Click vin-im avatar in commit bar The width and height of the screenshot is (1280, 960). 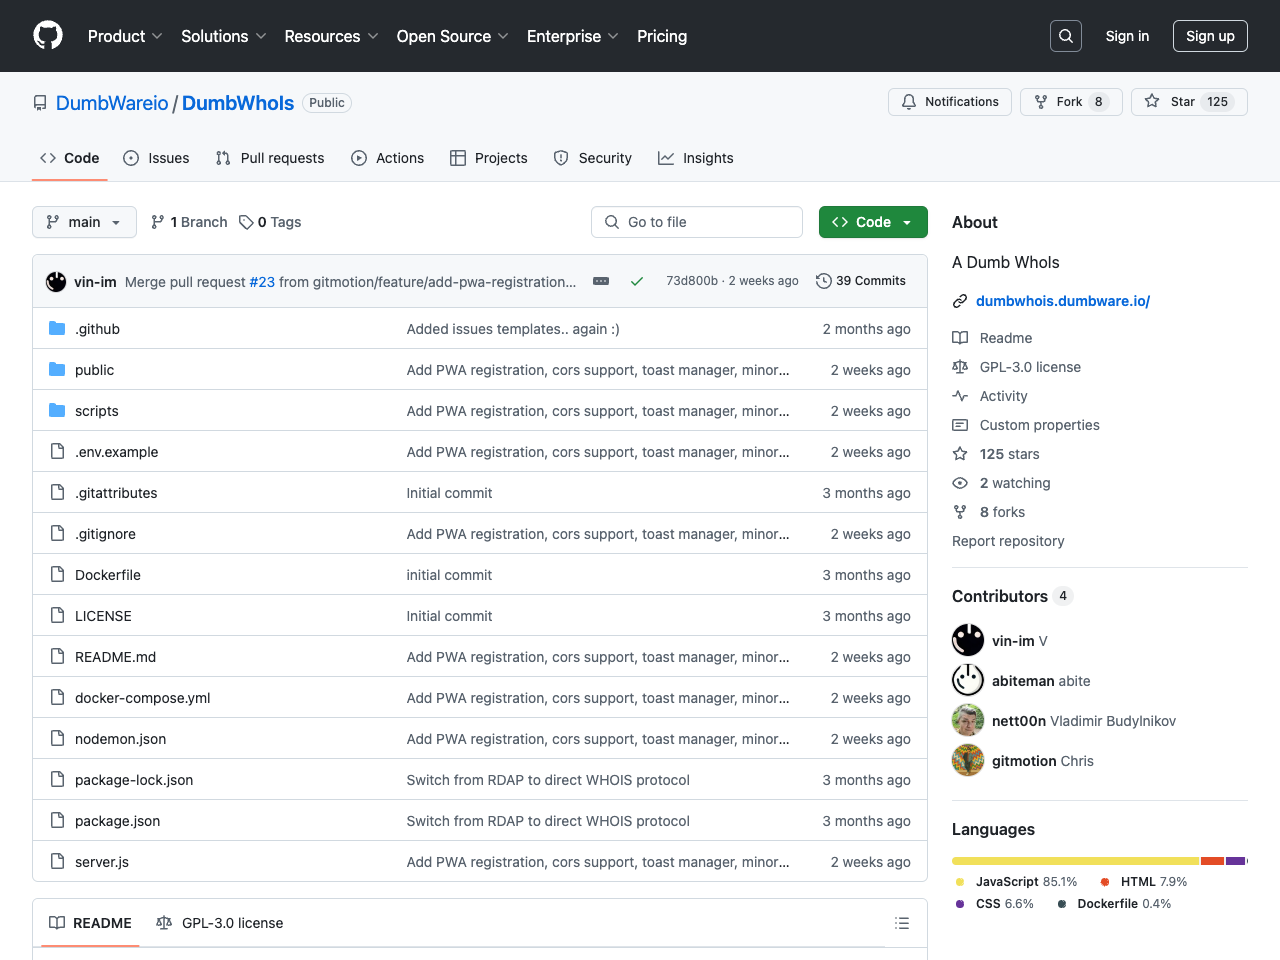(x=56, y=282)
